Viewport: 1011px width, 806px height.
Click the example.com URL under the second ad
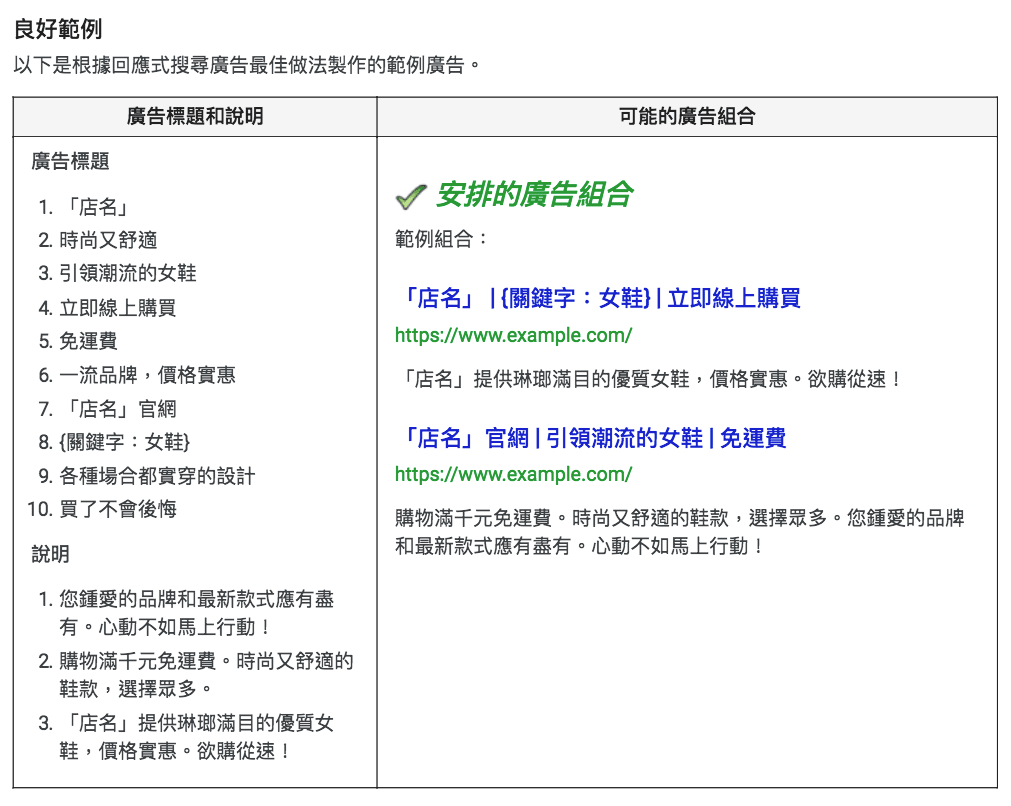[x=513, y=474]
